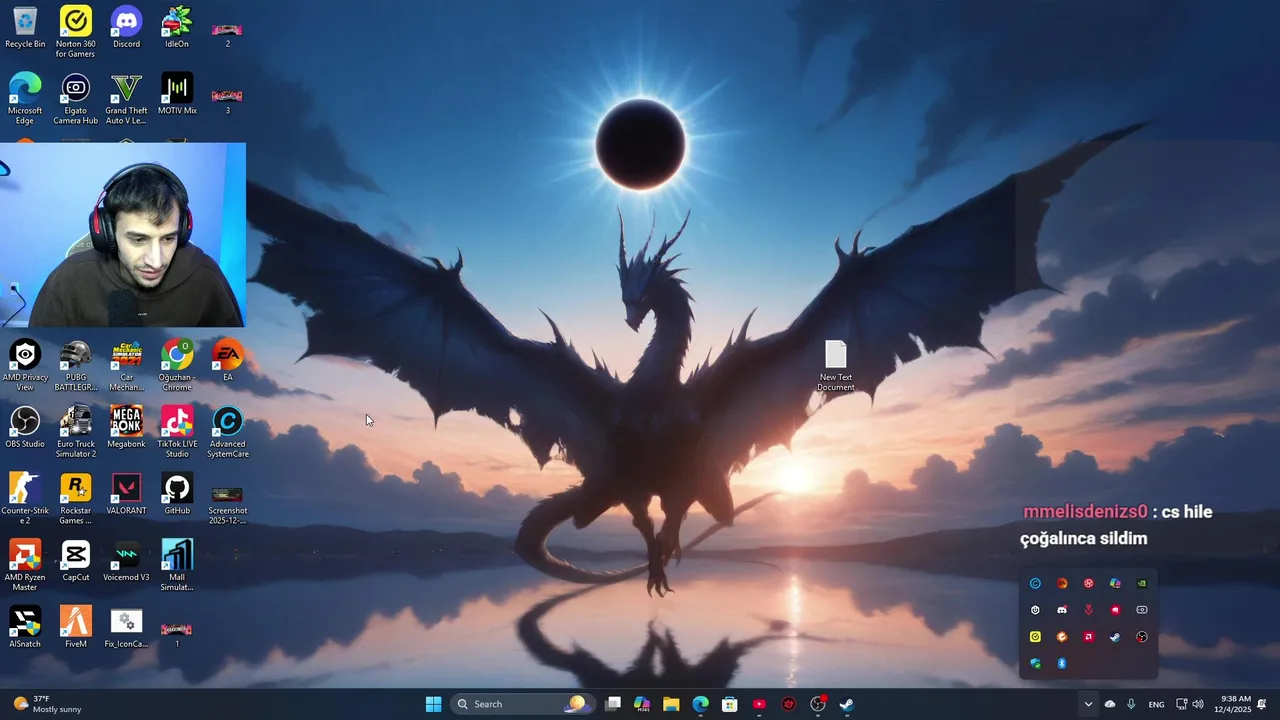
Task: Open AMD Ryzen Master shortcut
Action: (x=25, y=565)
